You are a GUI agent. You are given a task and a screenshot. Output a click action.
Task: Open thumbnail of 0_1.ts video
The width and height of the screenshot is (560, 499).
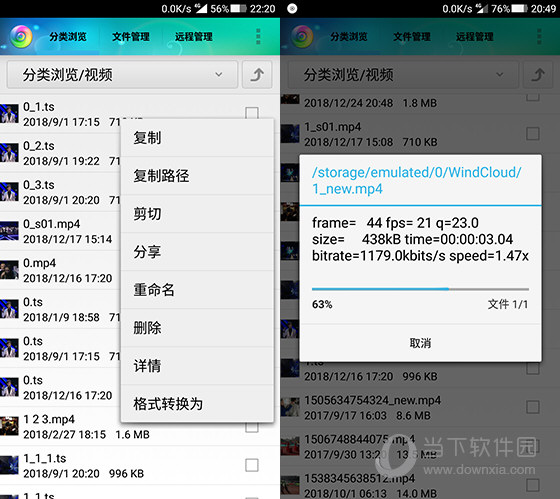tap(9, 114)
